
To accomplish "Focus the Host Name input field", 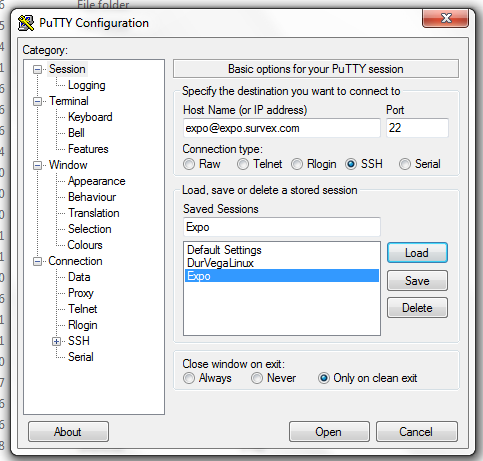I will [282, 128].
